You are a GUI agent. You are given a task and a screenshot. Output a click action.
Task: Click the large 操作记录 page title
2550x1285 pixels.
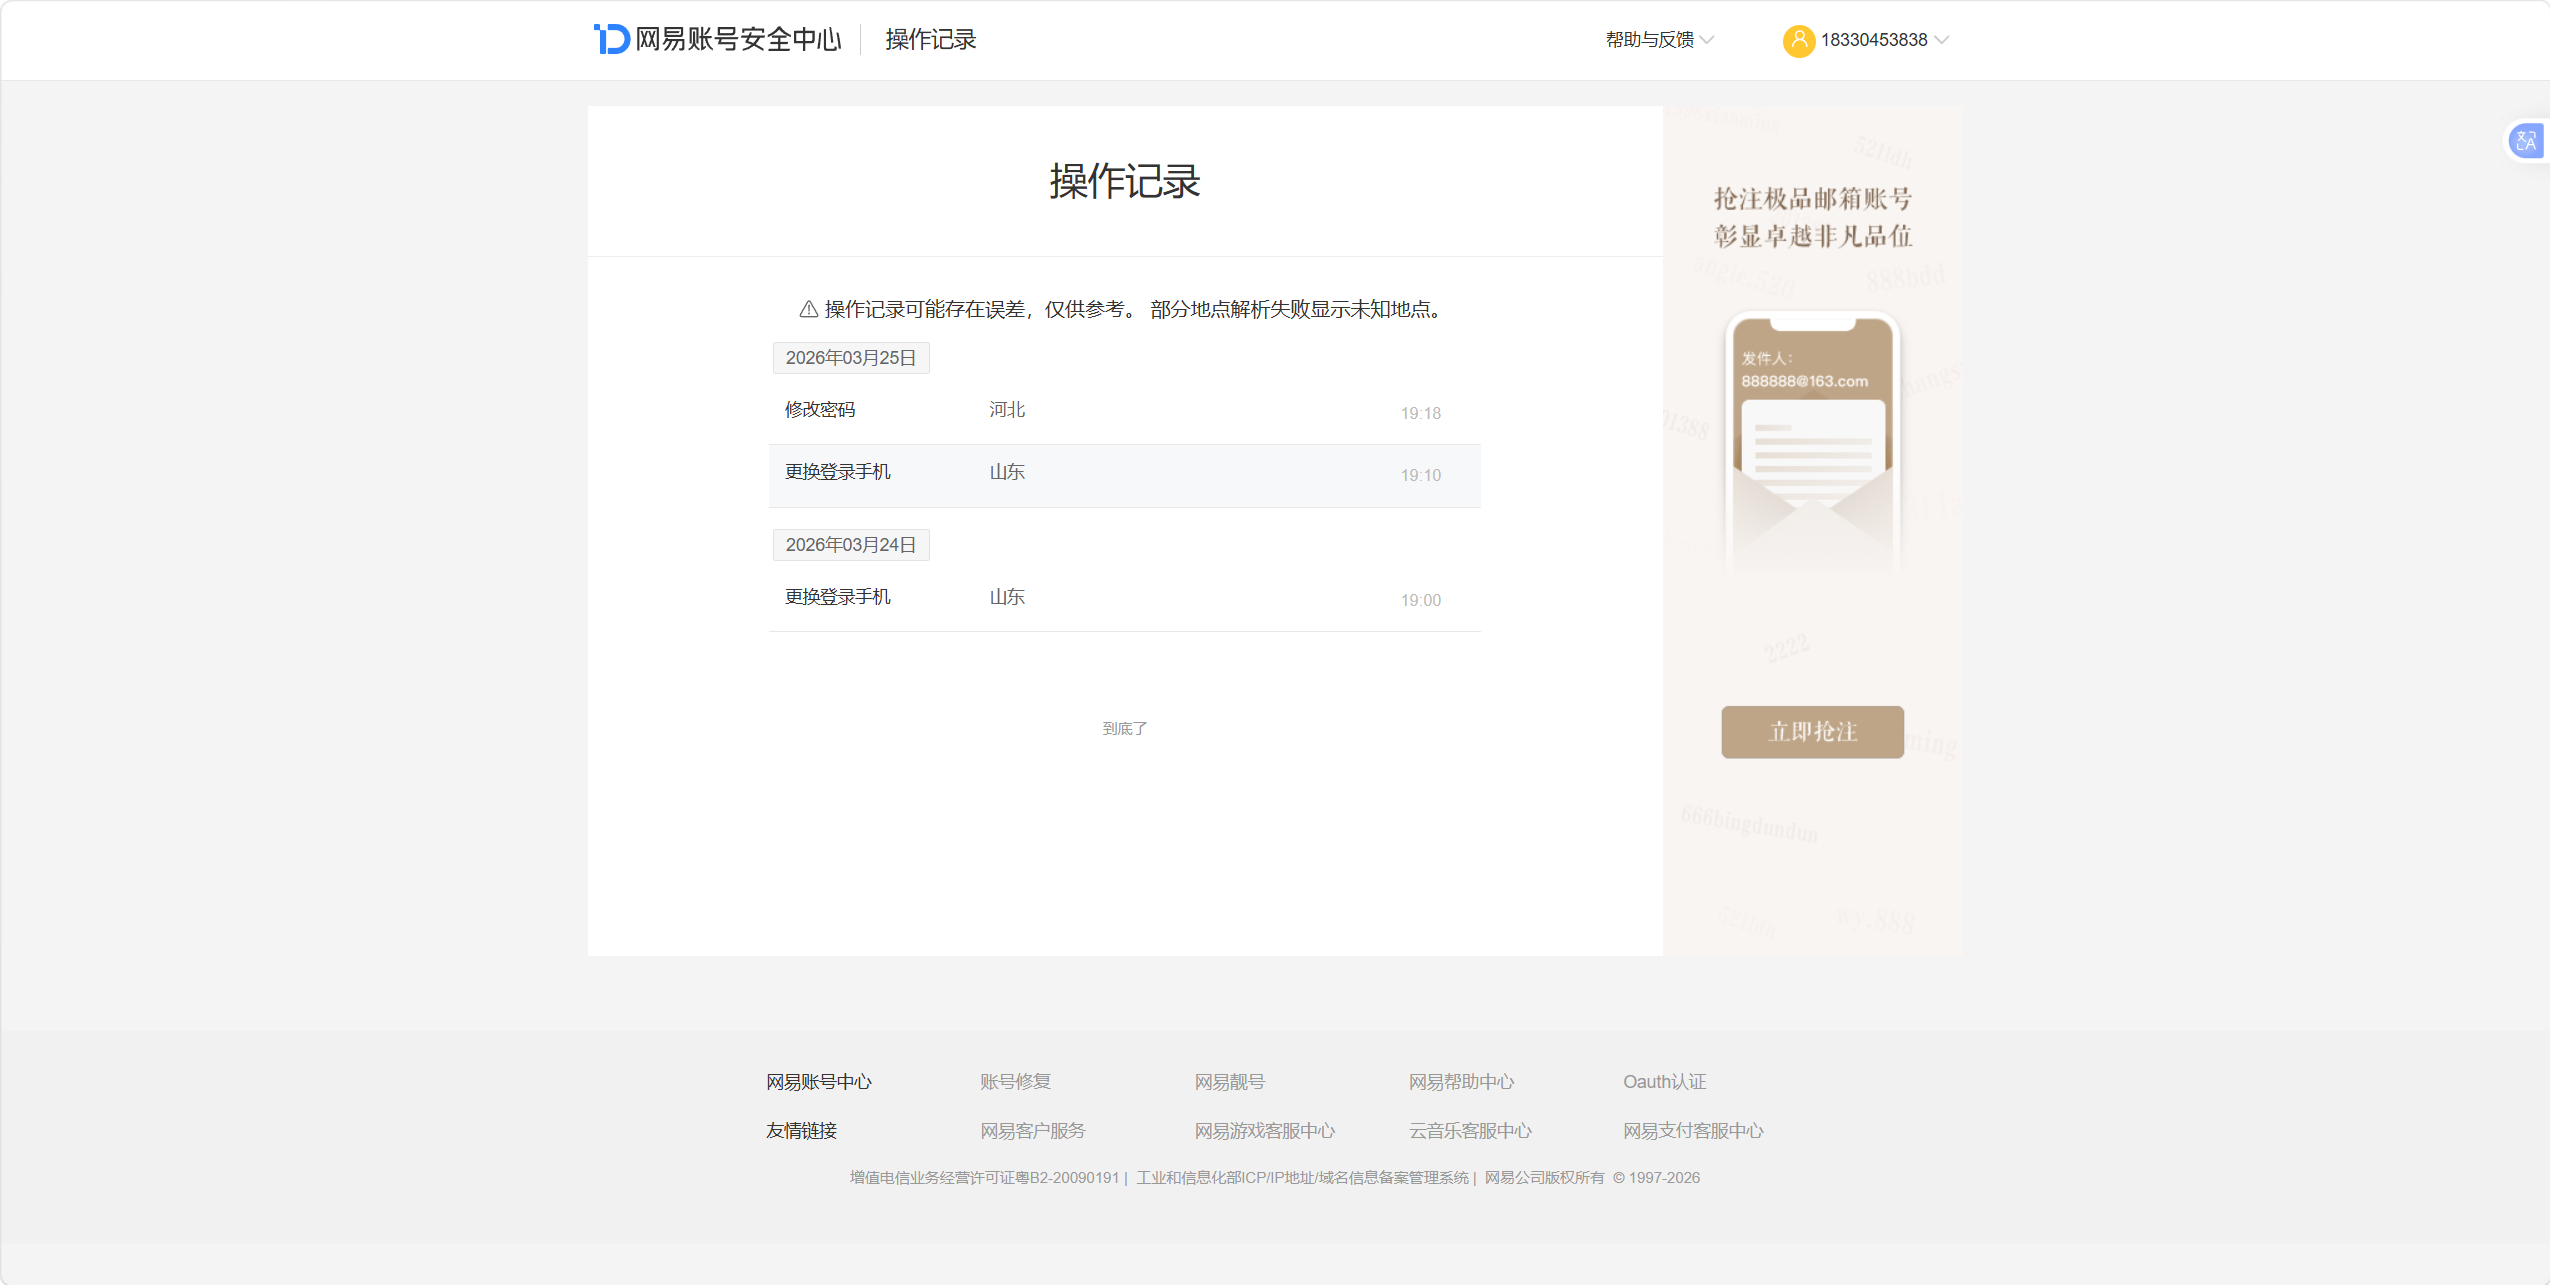click(1124, 181)
